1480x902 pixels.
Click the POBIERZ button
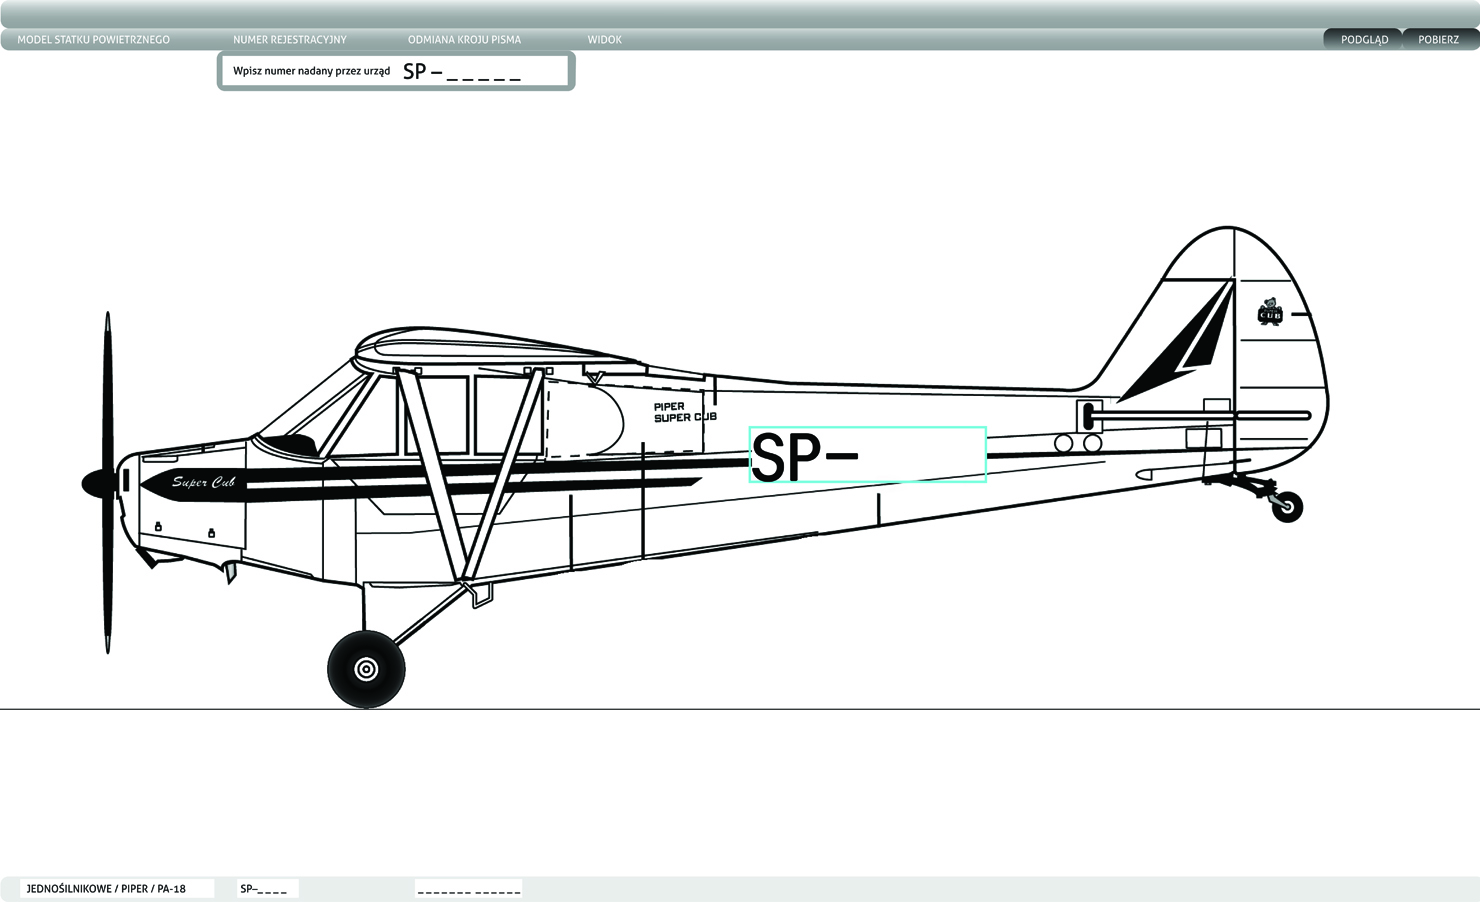[x=1439, y=40]
